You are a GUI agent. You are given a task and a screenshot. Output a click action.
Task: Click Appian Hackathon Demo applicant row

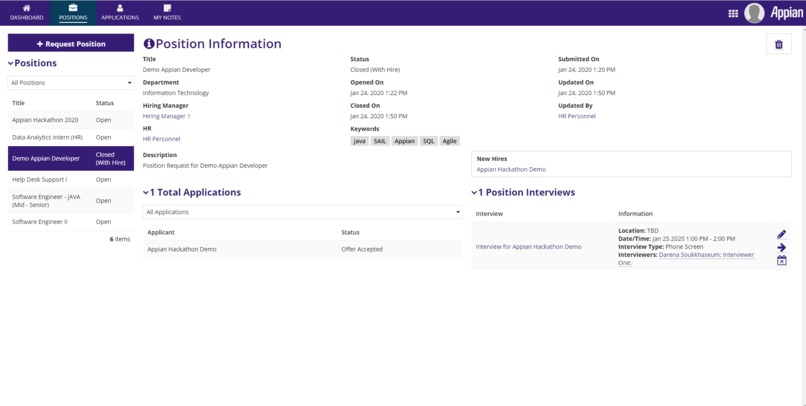click(x=302, y=249)
